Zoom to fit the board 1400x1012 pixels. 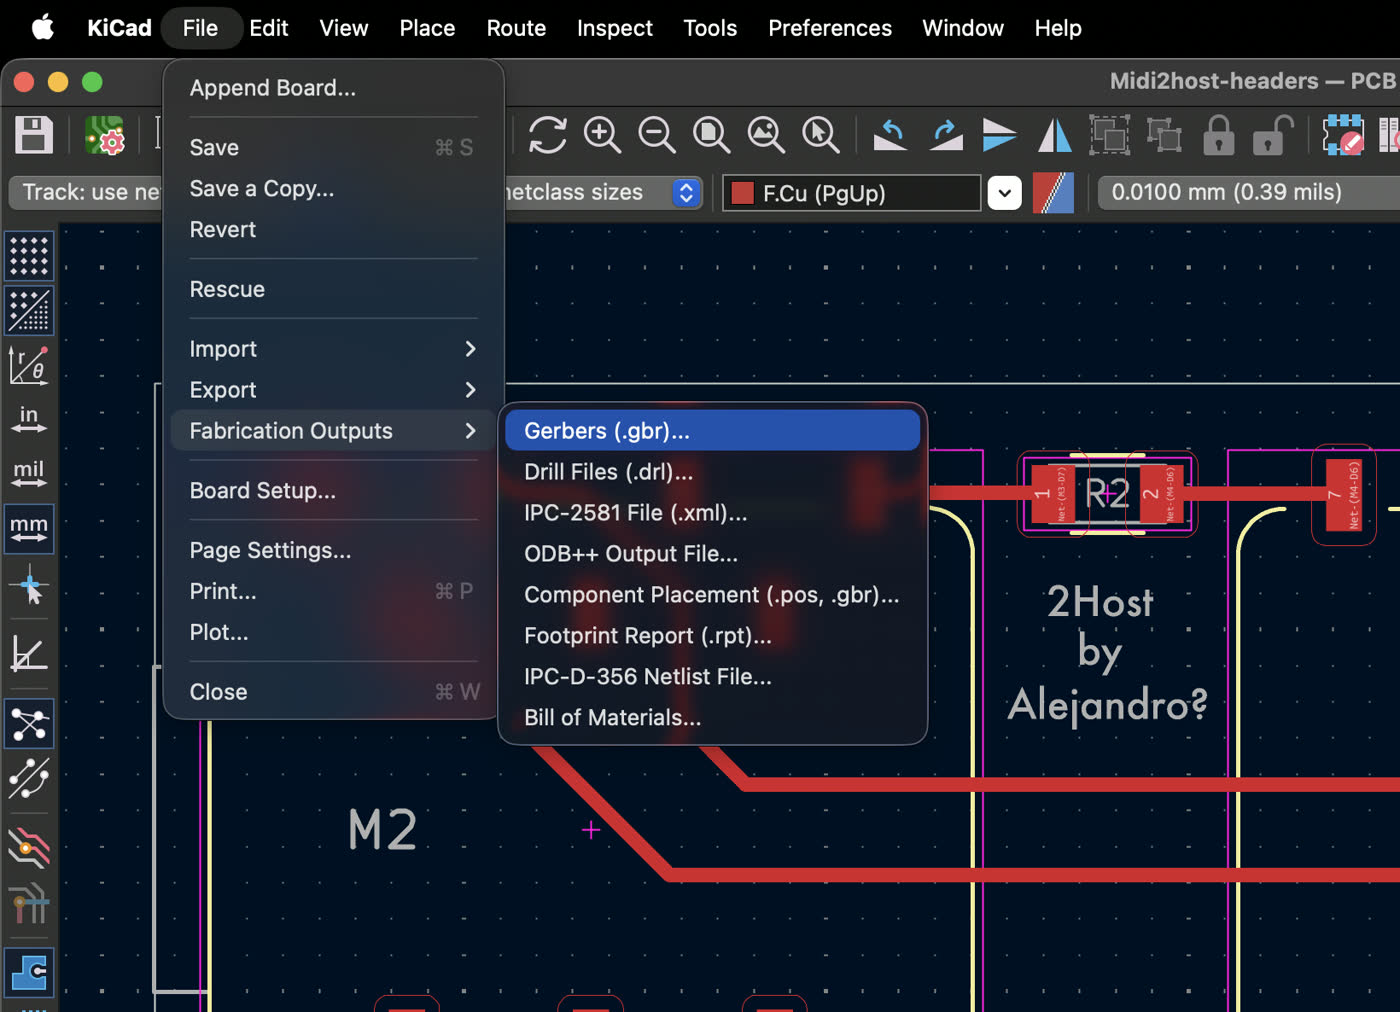pos(711,134)
